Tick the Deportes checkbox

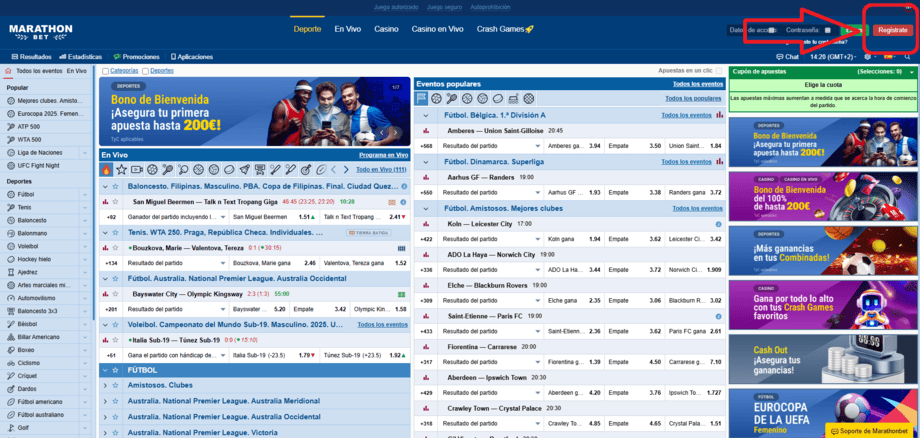coord(146,71)
